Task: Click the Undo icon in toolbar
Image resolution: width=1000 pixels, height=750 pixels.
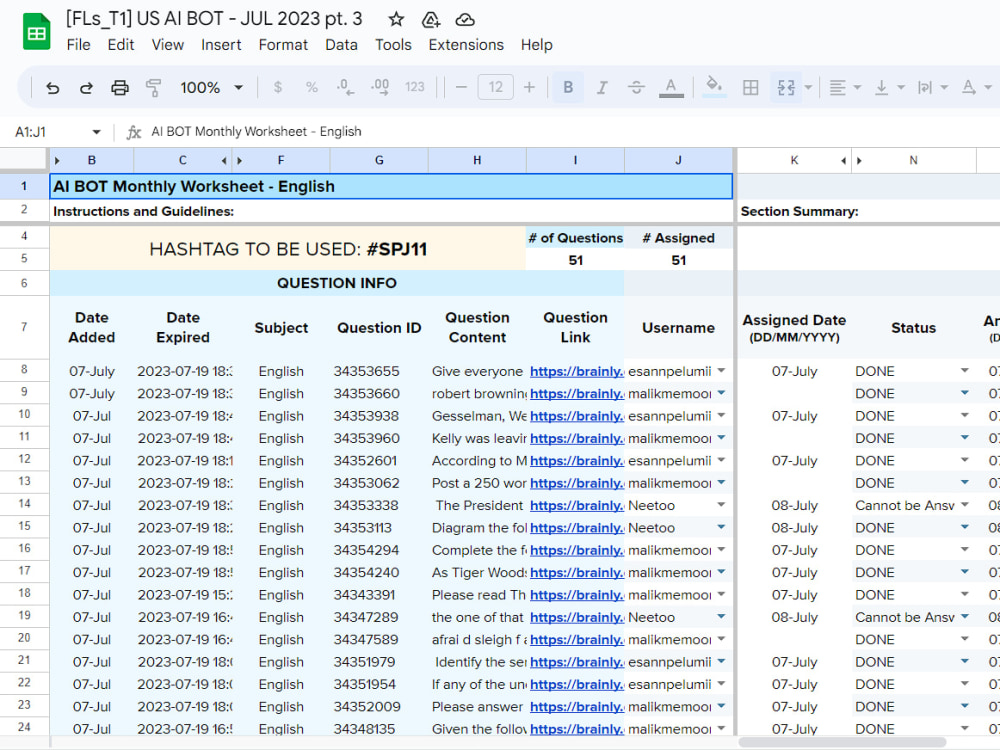Action: tap(52, 87)
